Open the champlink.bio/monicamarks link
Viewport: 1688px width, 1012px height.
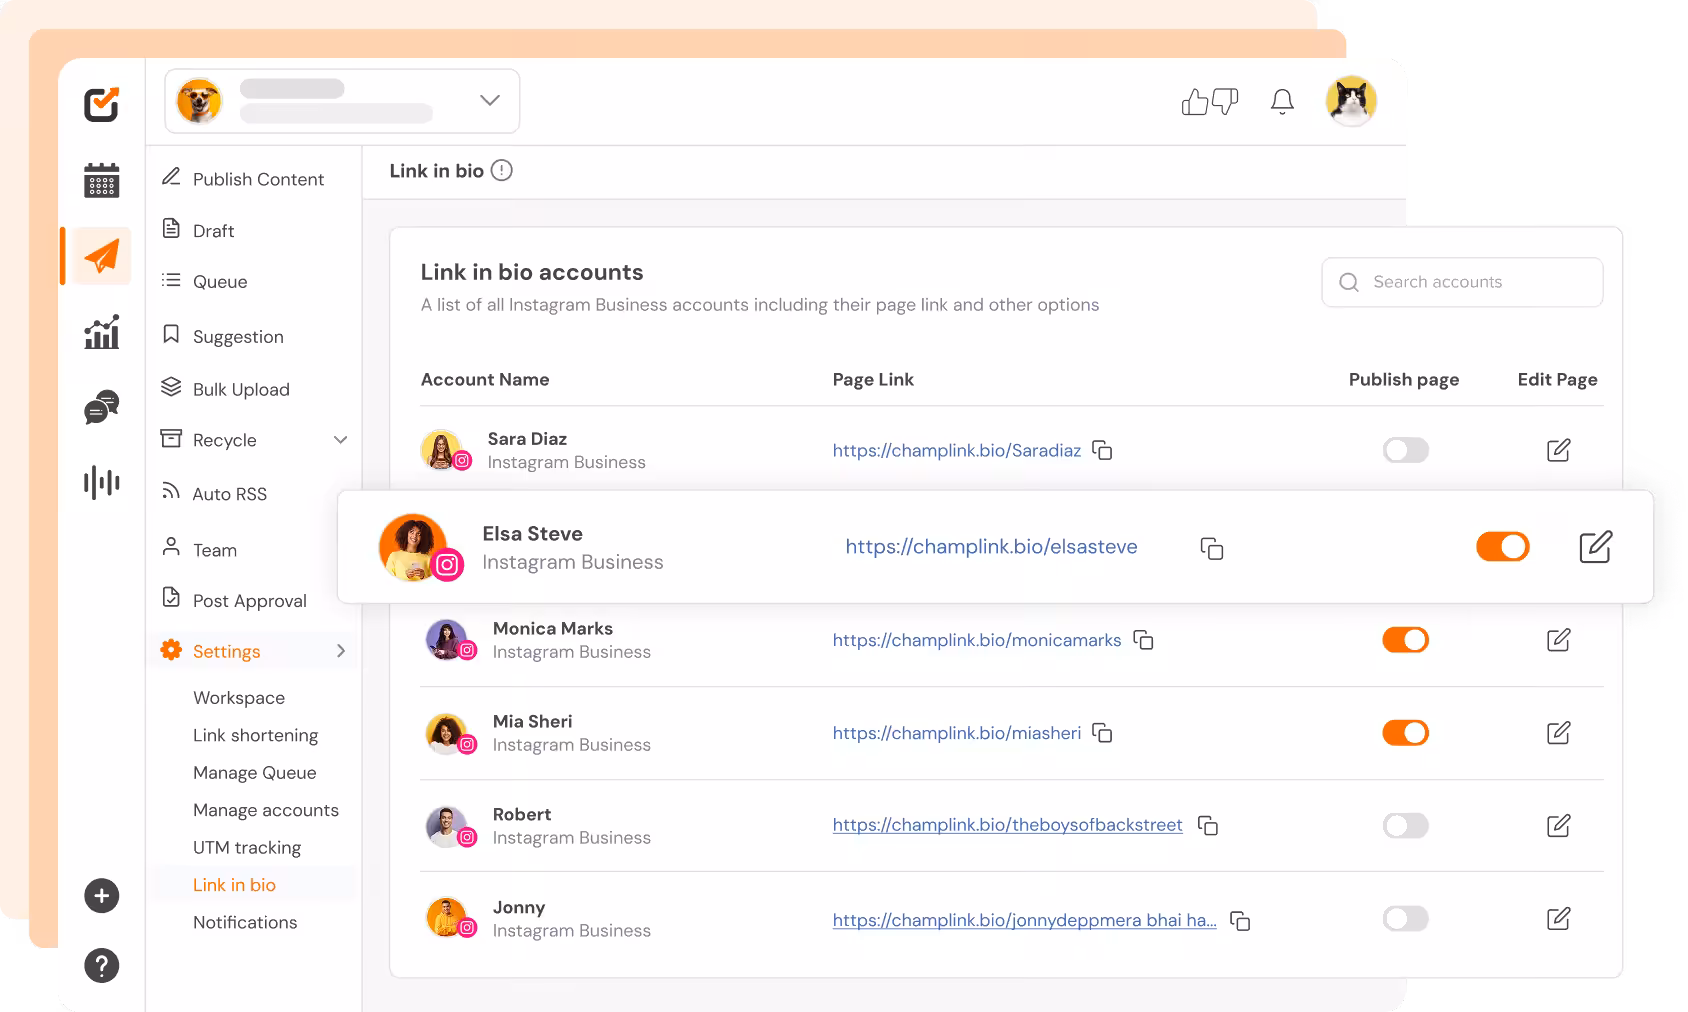pyautogui.click(x=976, y=640)
